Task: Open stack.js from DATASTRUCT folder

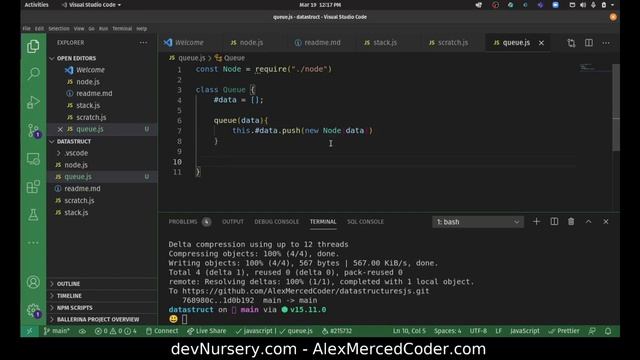Action: tap(76, 212)
